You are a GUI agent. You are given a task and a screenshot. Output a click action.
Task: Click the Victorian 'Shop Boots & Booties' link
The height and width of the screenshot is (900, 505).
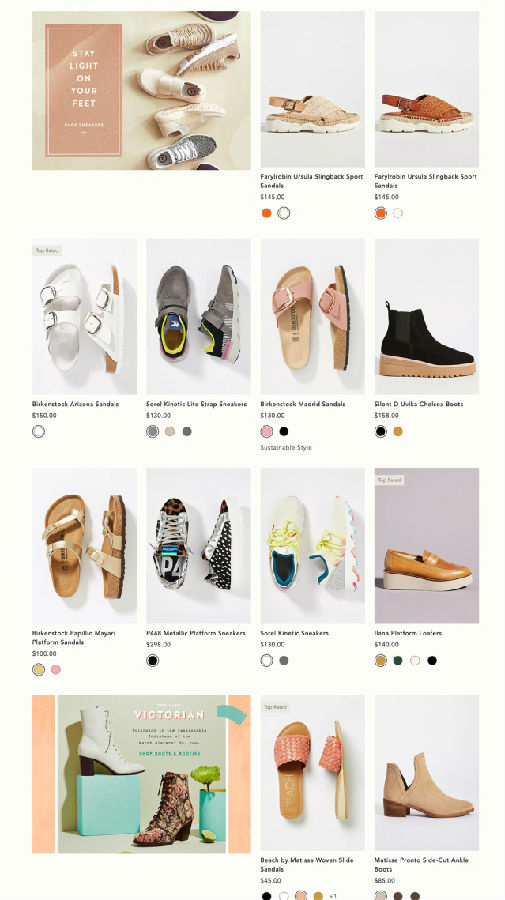tap(169, 753)
